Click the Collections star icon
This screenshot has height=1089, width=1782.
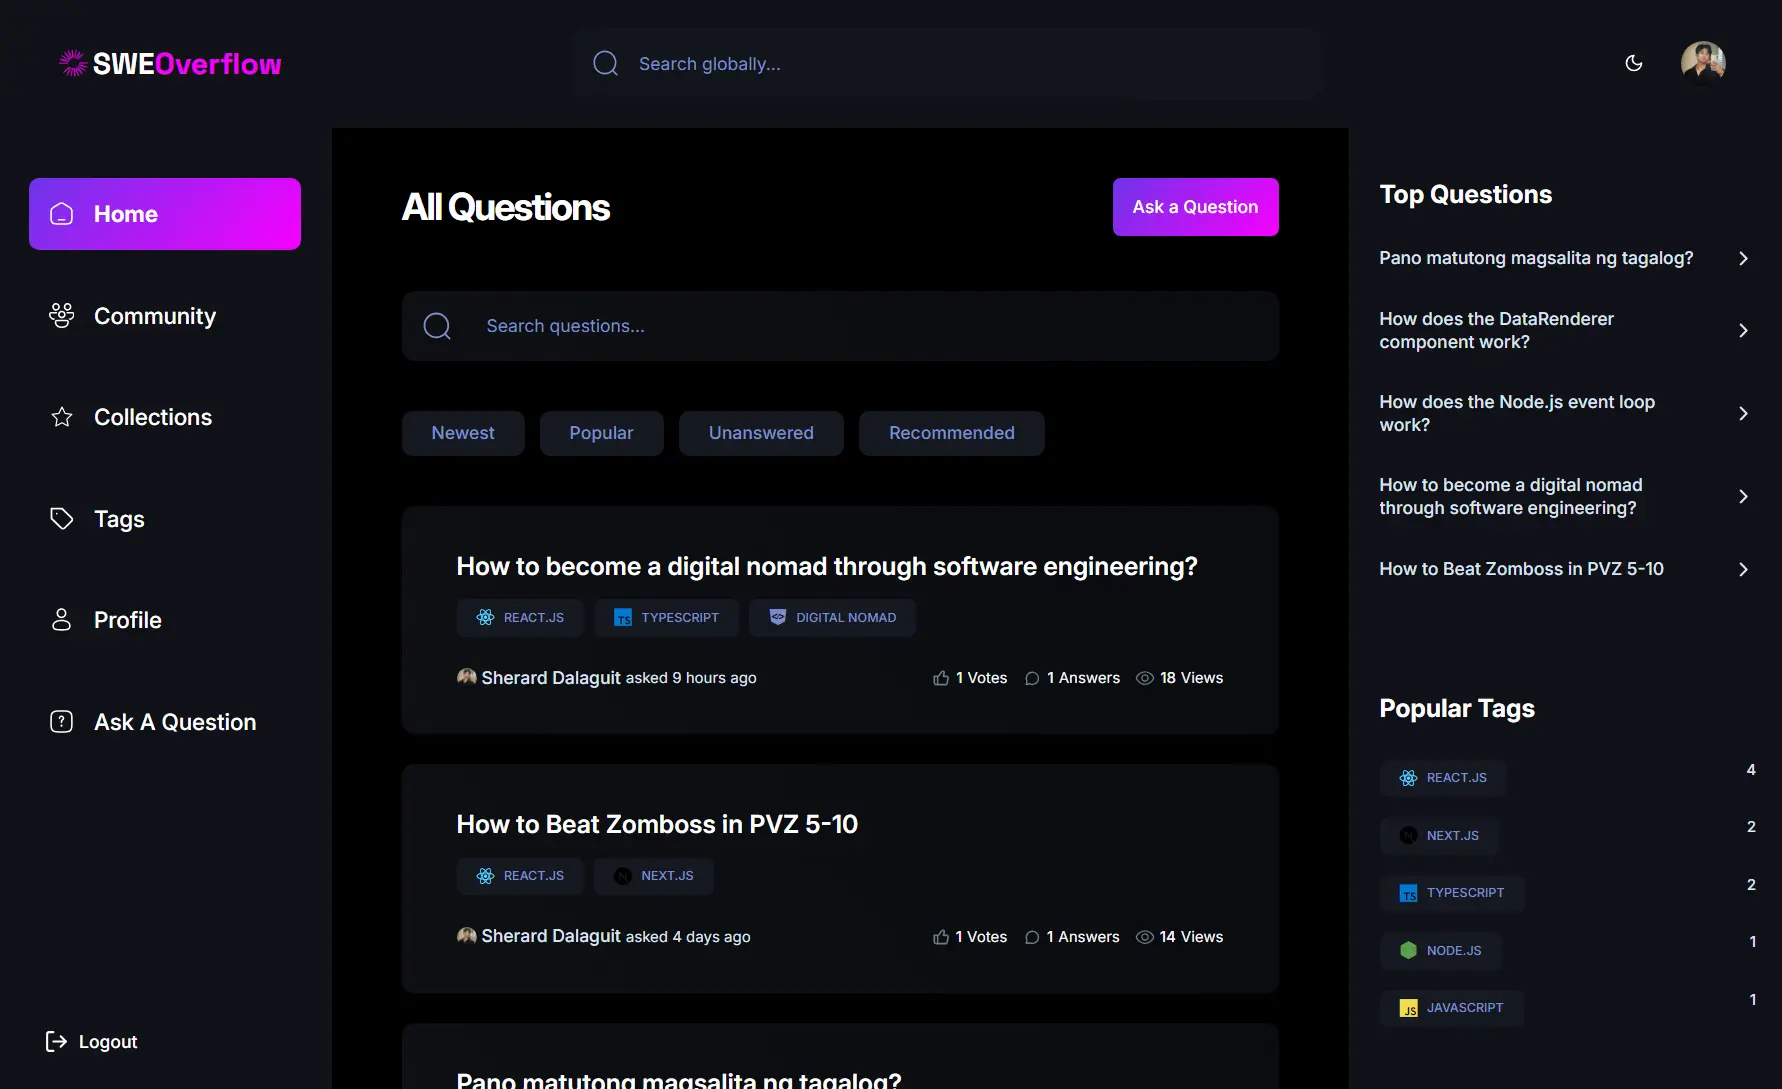(62, 417)
